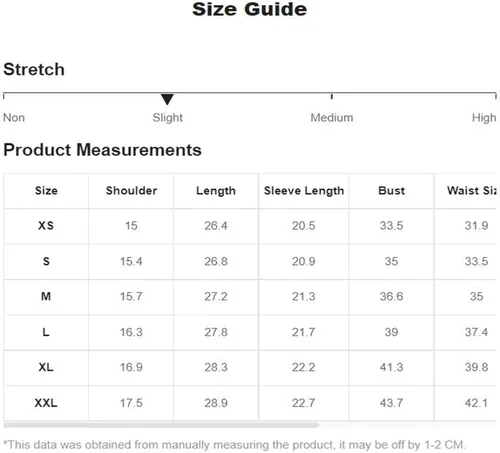Click the M size row label

pos(46,296)
